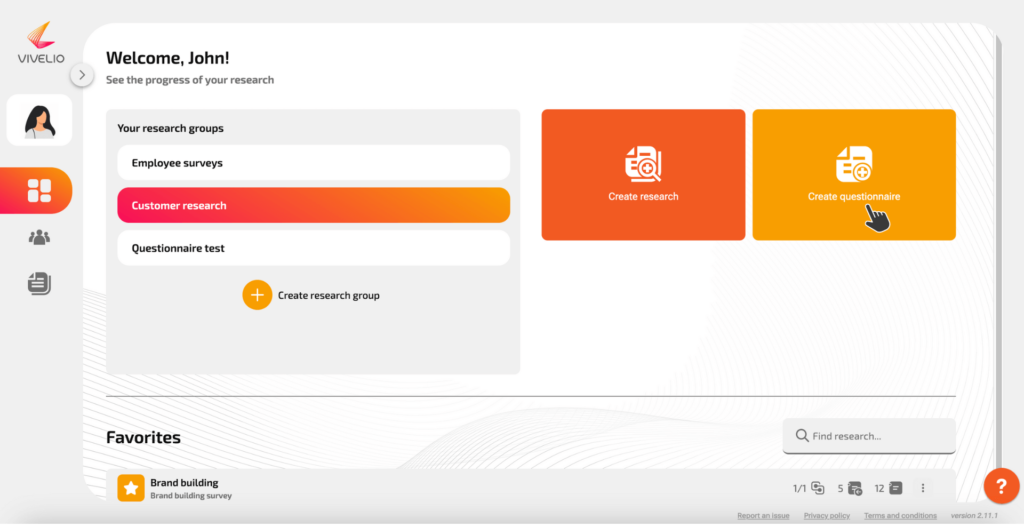
Task: Open the Report an issue link
Action: click(763, 516)
